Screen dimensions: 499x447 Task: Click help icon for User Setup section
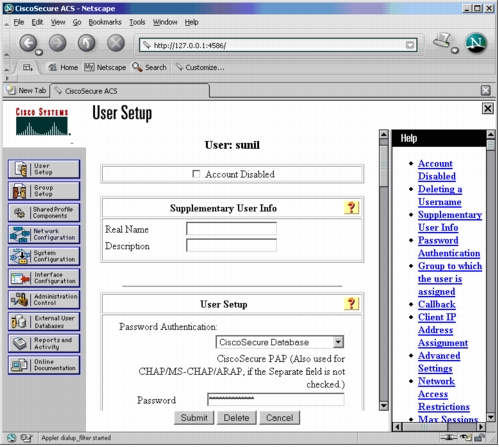pos(351,304)
